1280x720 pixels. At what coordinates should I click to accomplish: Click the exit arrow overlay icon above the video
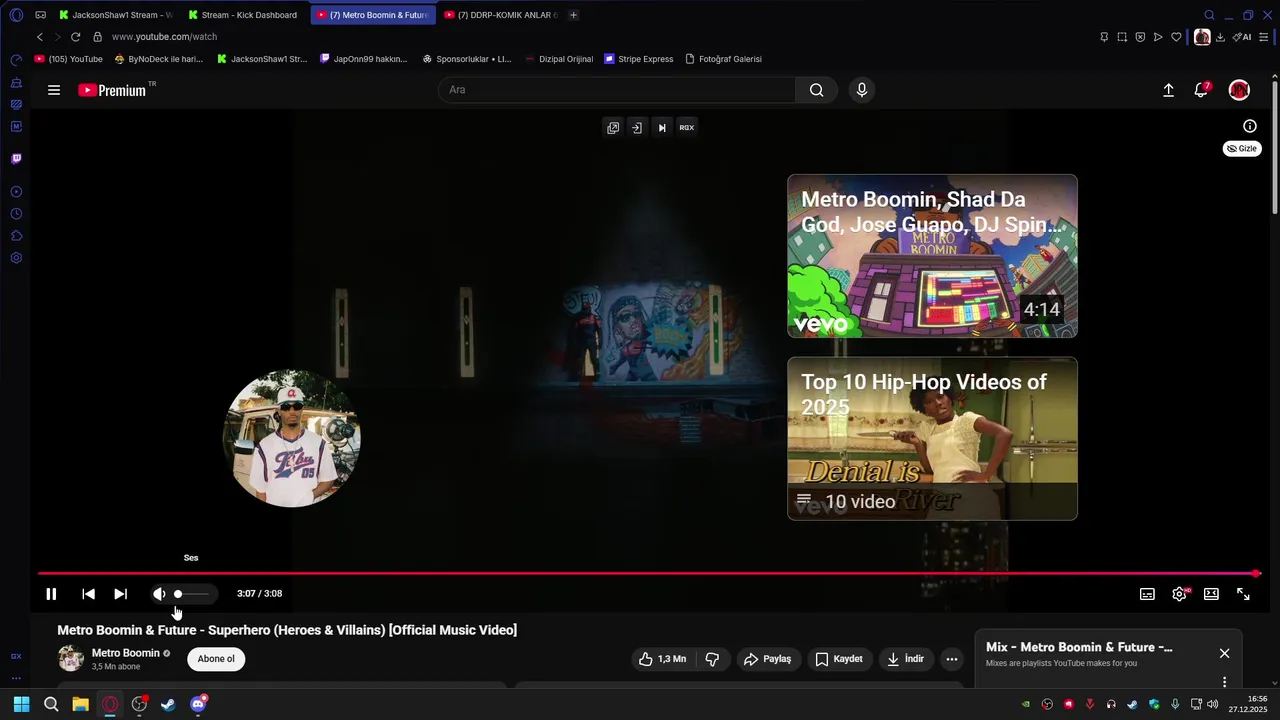coord(637,127)
